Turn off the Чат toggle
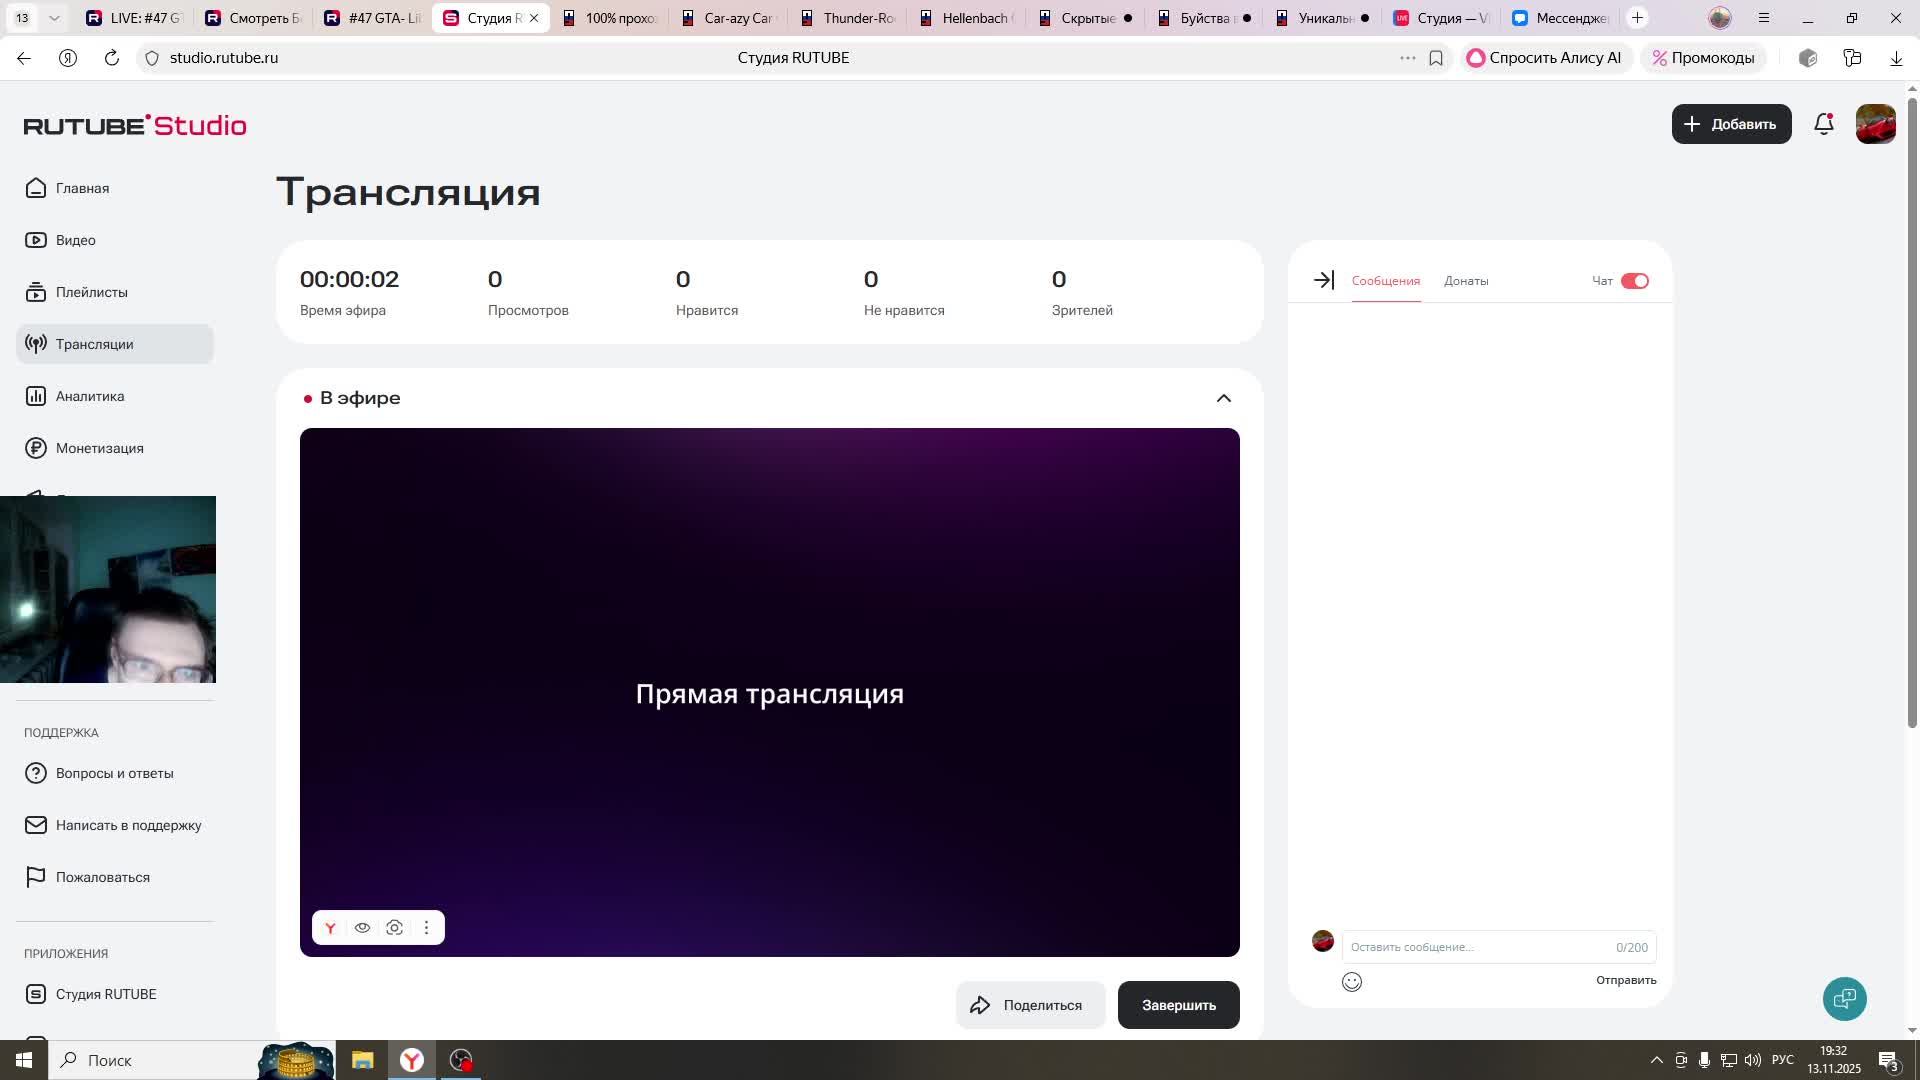 [x=1634, y=281]
